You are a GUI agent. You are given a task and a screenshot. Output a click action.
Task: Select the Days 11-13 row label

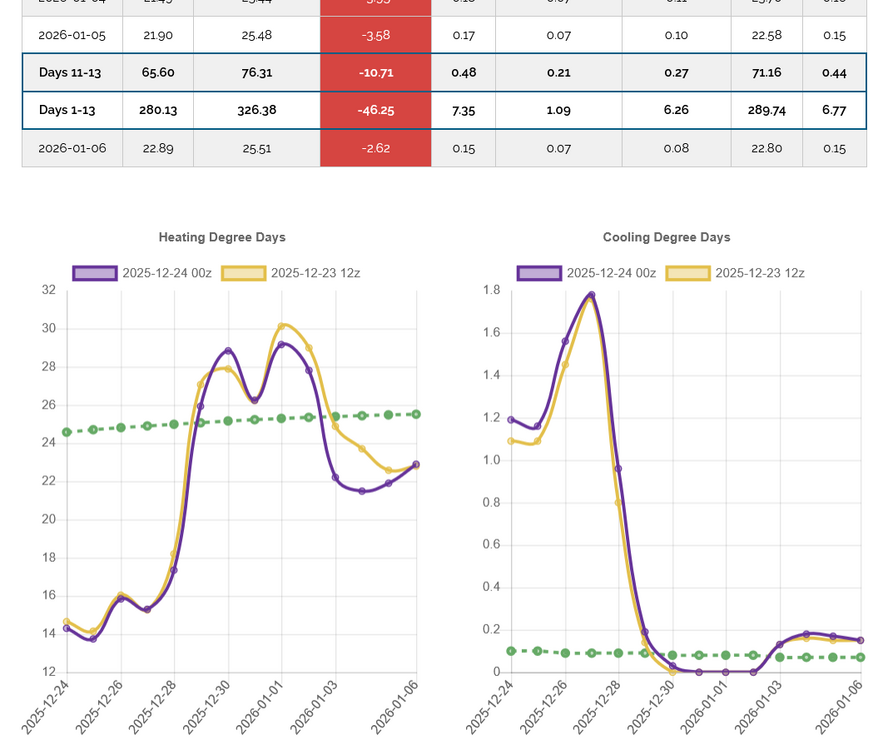[x=70, y=73]
